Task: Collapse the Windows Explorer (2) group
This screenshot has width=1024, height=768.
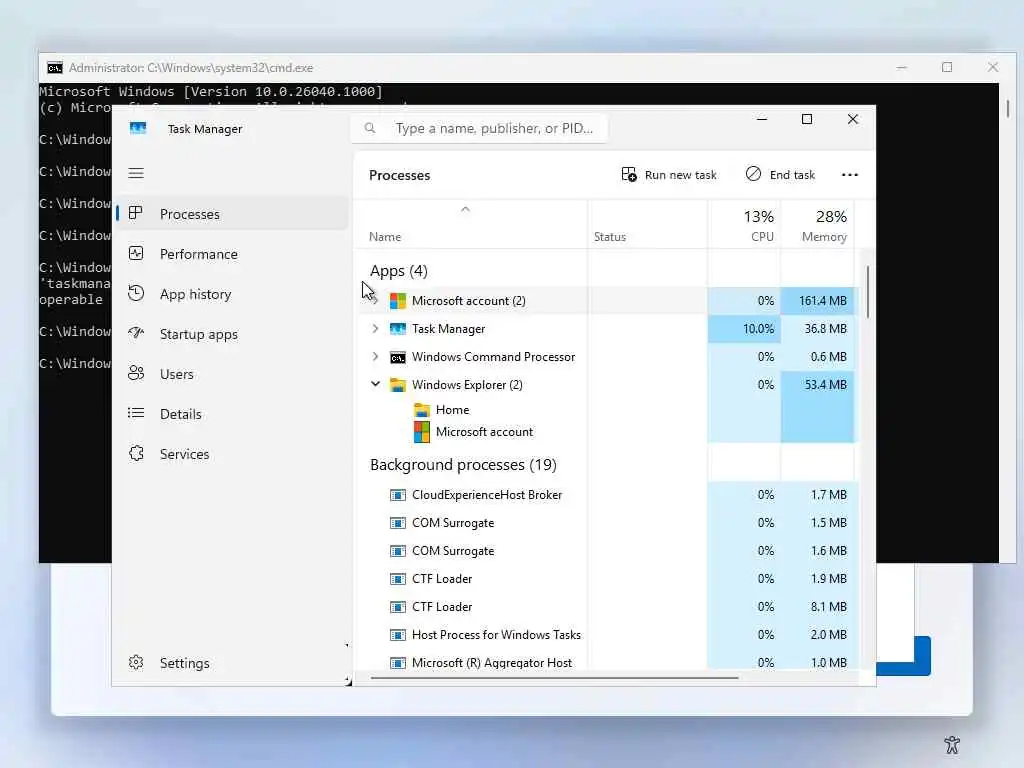Action: 376,384
